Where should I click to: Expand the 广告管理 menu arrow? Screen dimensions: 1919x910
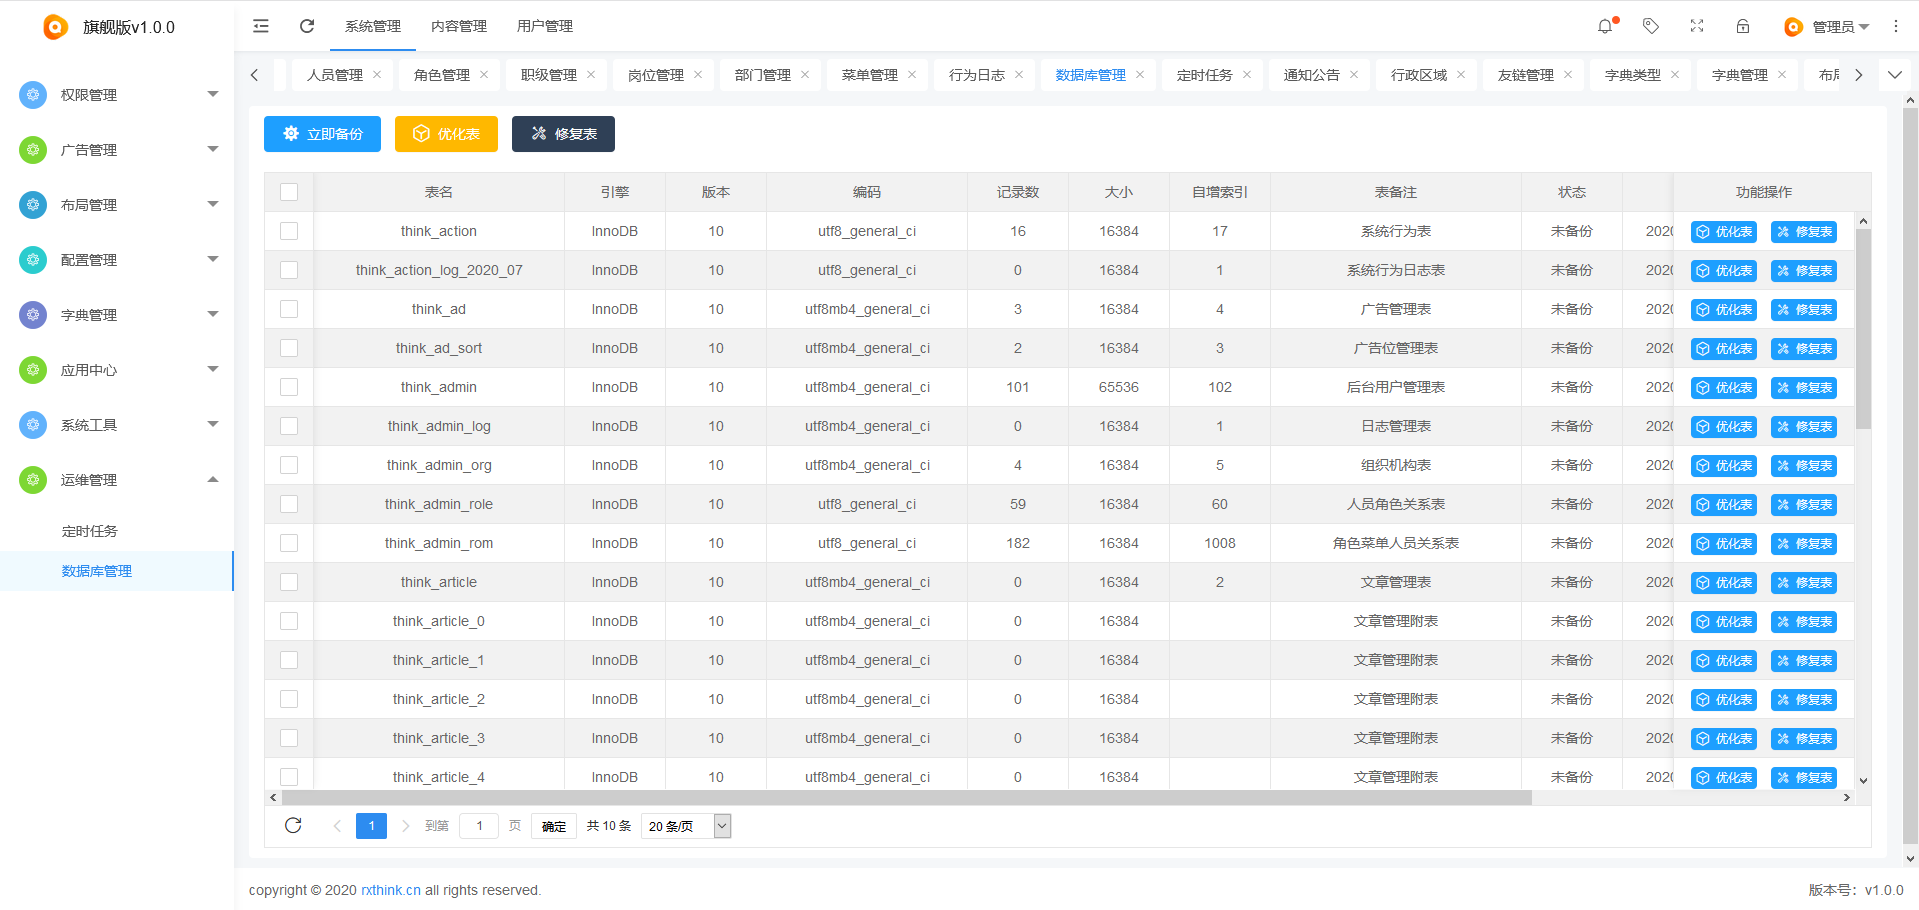click(x=213, y=149)
